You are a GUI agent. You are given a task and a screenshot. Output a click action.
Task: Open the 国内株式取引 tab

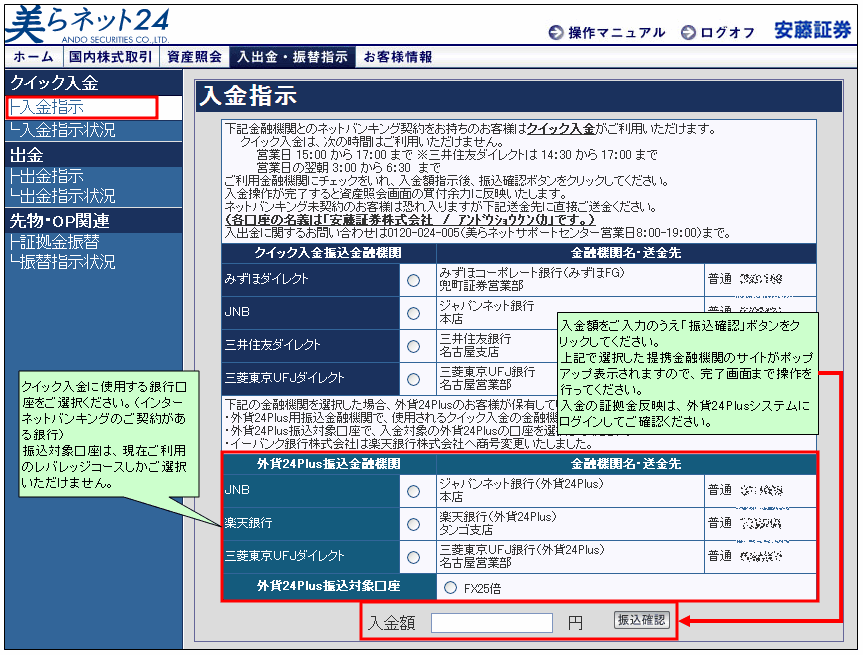[x=111, y=57]
